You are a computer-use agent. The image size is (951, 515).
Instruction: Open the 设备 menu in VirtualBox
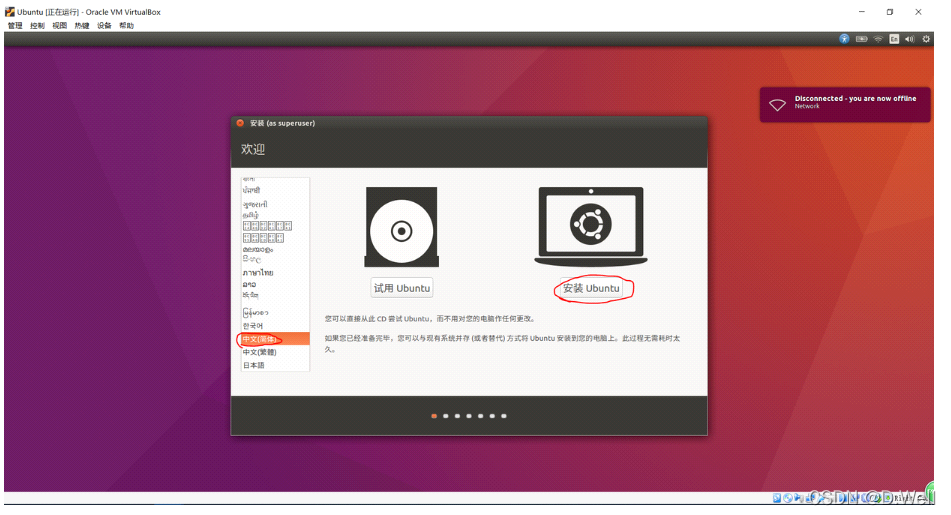pos(104,25)
